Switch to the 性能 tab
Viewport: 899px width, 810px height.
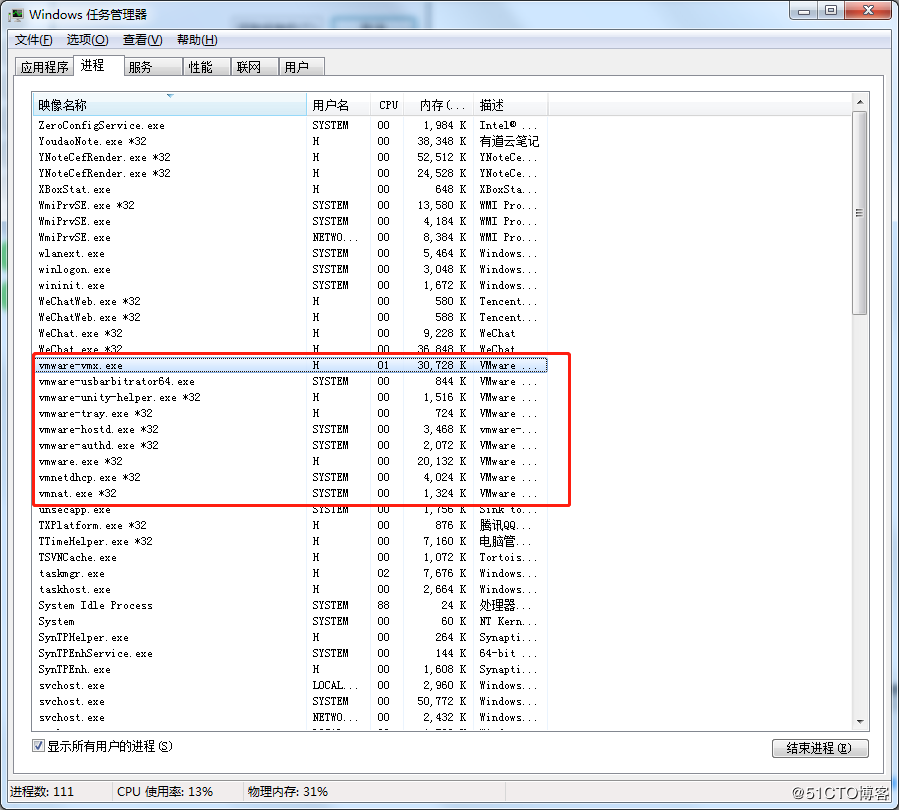click(x=200, y=67)
